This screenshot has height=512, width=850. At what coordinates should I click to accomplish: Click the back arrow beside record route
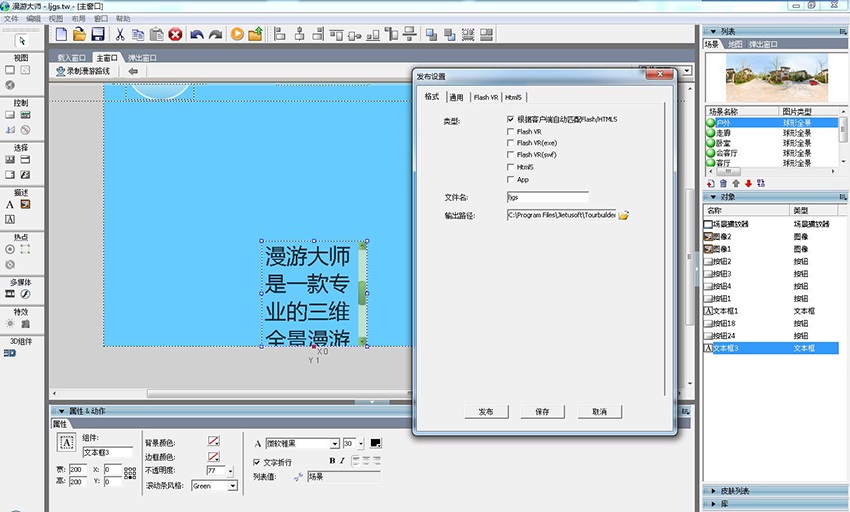click(133, 71)
